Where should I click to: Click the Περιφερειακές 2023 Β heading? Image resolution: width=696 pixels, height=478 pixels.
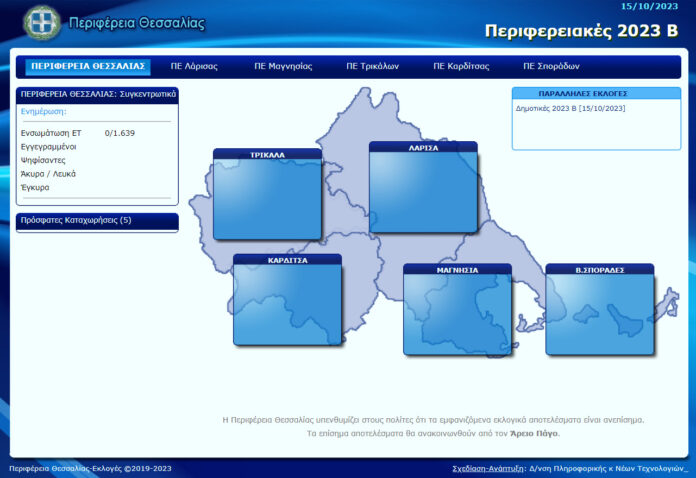click(580, 30)
